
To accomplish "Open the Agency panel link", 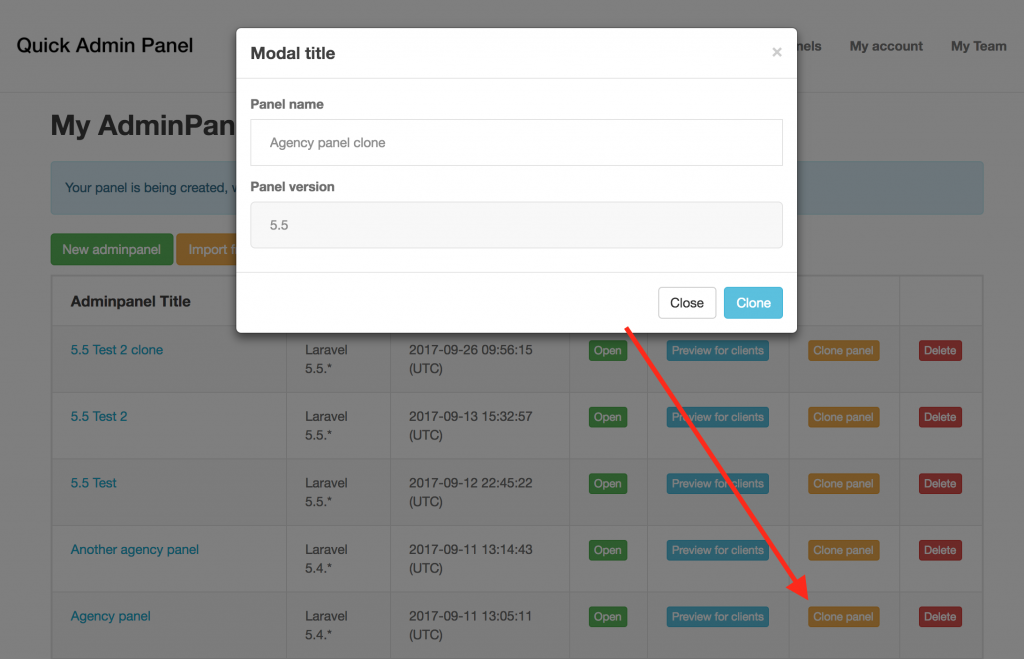I will point(110,617).
